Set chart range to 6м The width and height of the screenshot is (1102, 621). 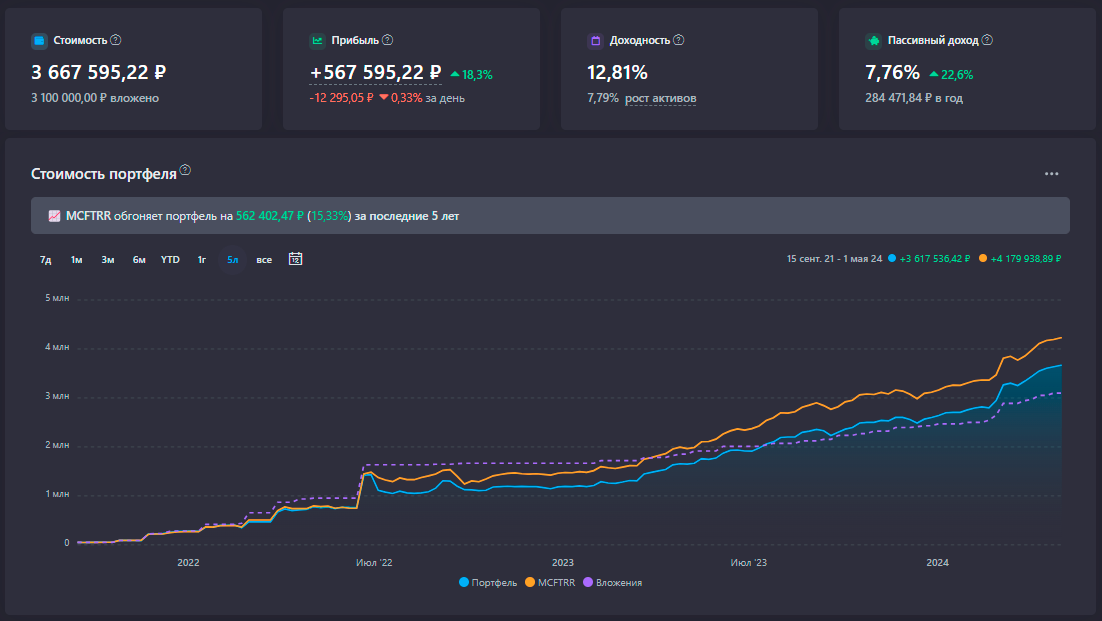click(x=139, y=260)
